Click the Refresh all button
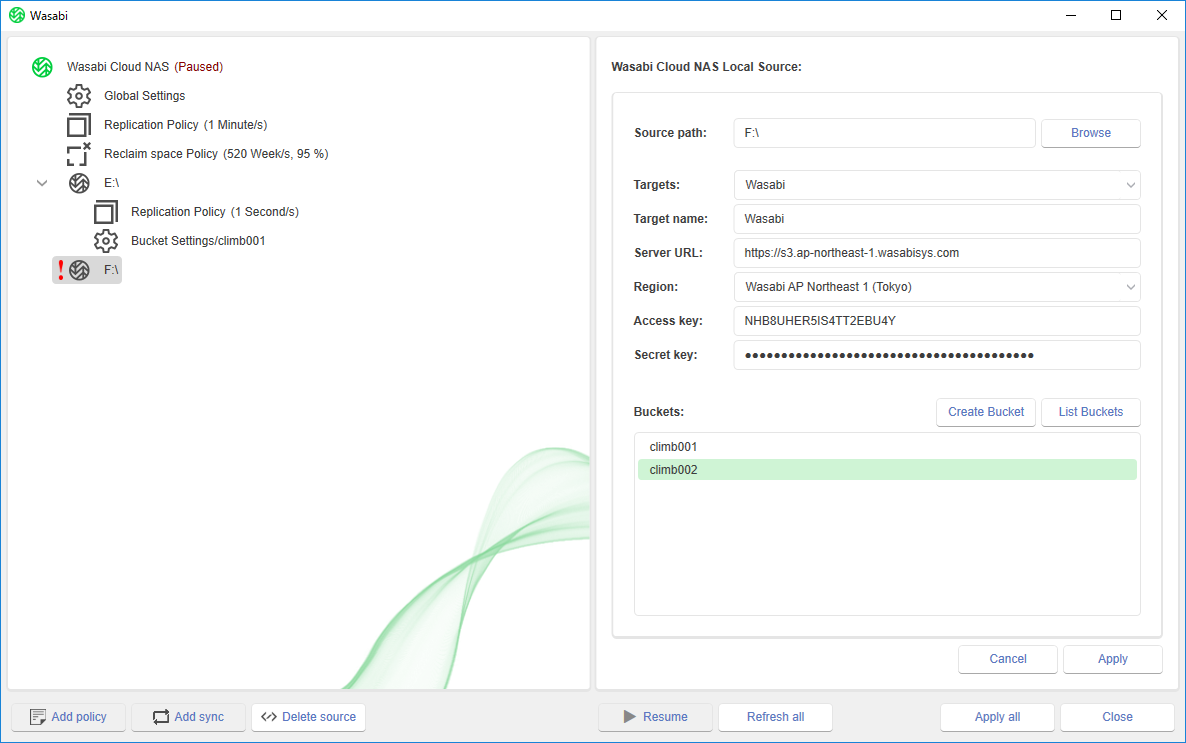This screenshot has height=743, width=1186. tap(775, 717)
